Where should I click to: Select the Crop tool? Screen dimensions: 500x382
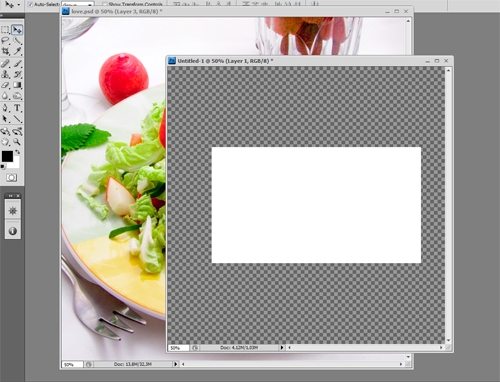5,51
